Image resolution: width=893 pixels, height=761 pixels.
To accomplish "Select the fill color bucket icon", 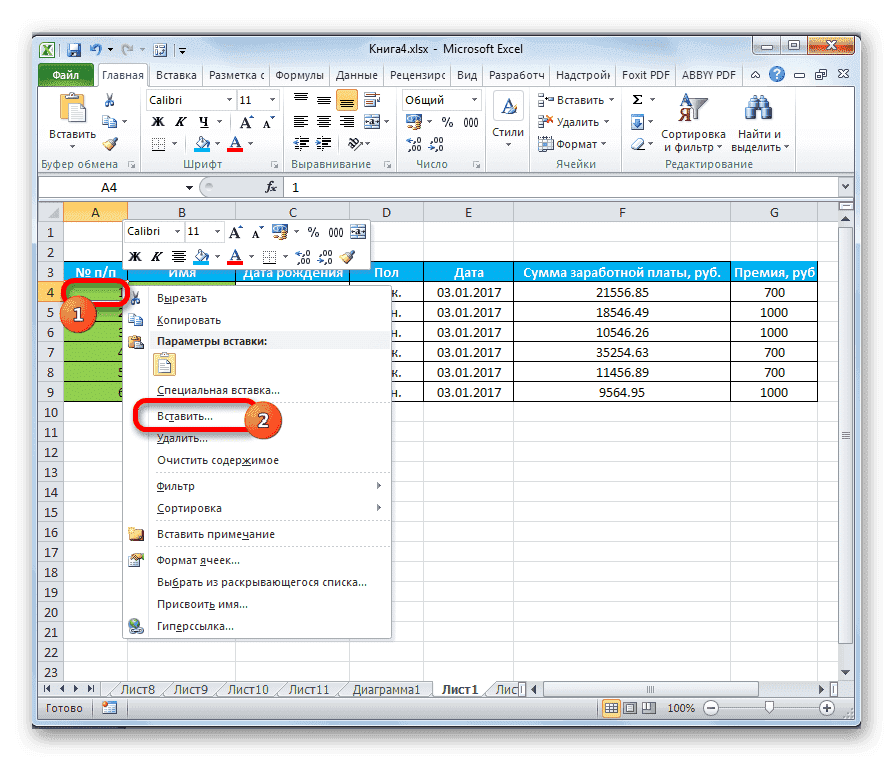I will (x=200, y=143).
